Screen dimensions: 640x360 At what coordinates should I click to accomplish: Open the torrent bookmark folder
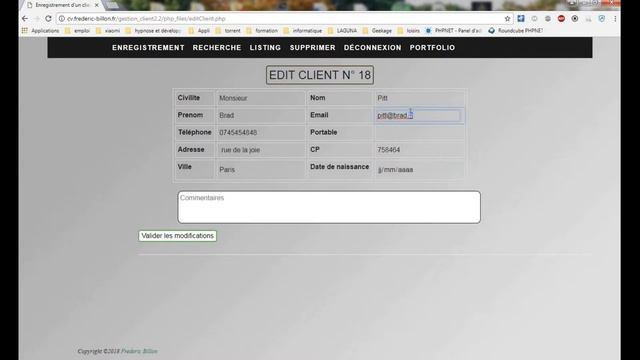(x=228, y=31)
